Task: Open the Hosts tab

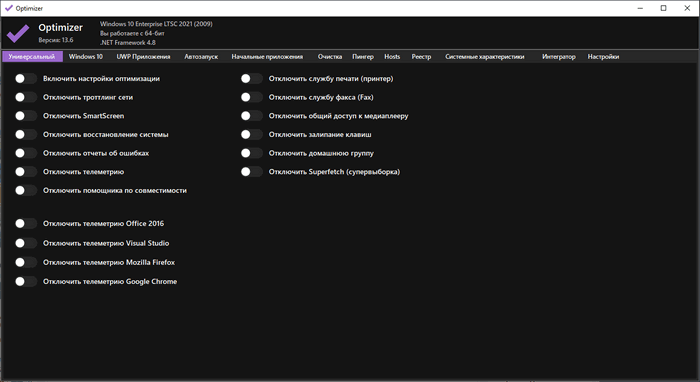Action: [392, 57]
